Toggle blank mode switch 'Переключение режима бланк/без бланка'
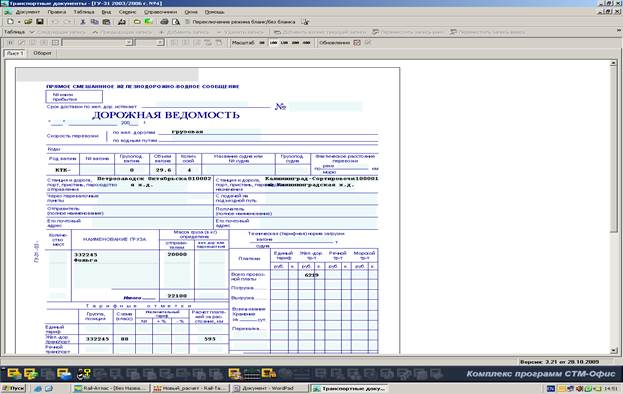 tap(241, 22)
